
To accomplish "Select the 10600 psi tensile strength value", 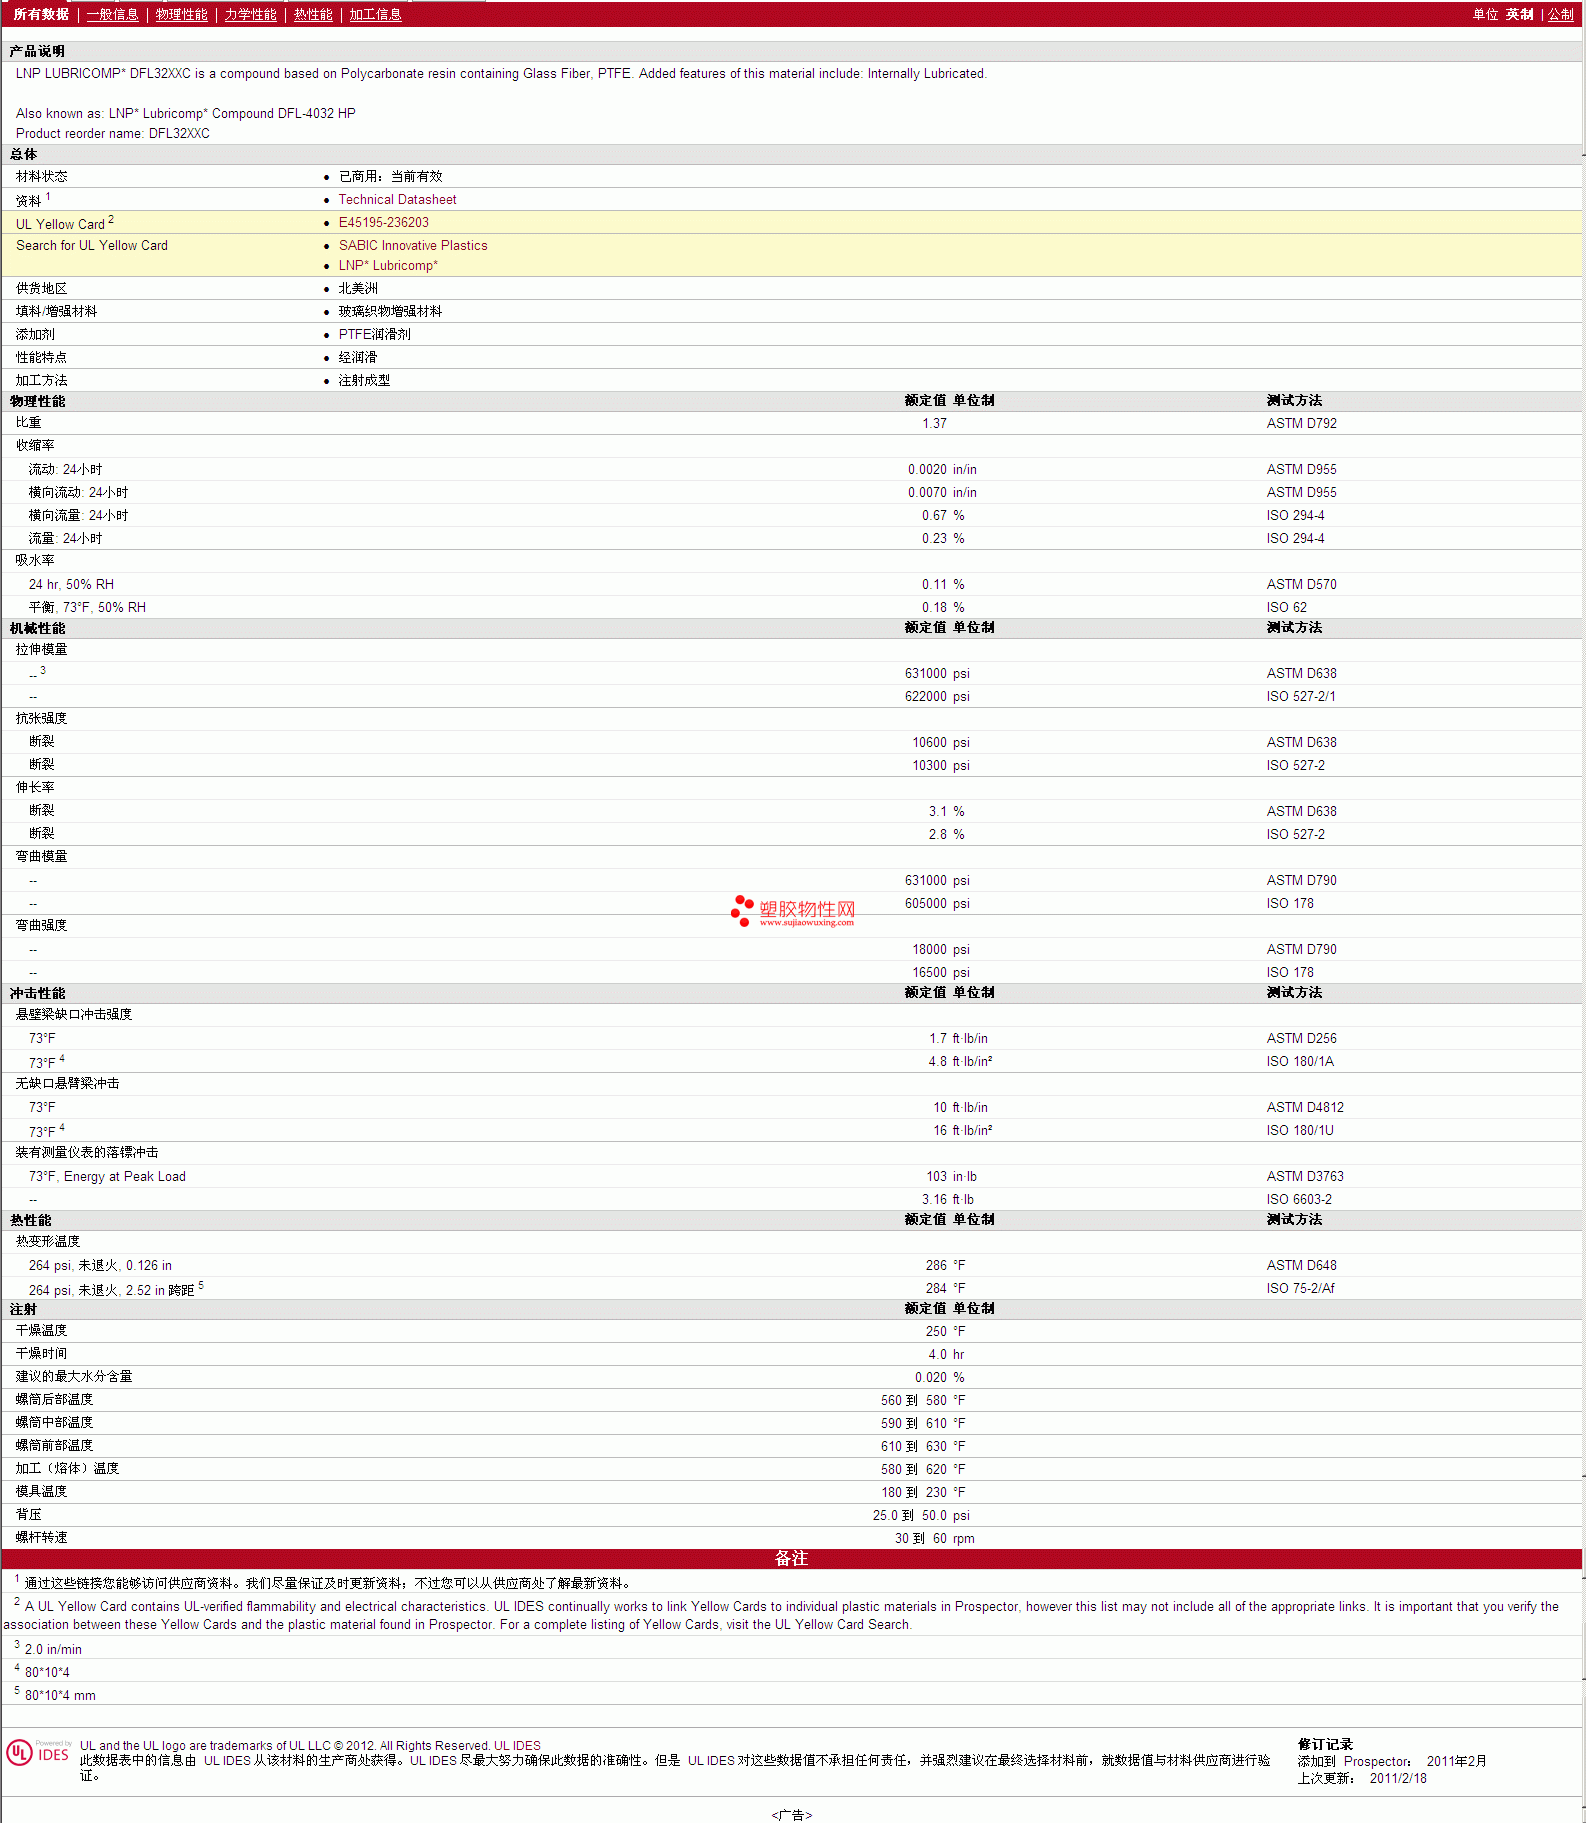I will (940, 743).
